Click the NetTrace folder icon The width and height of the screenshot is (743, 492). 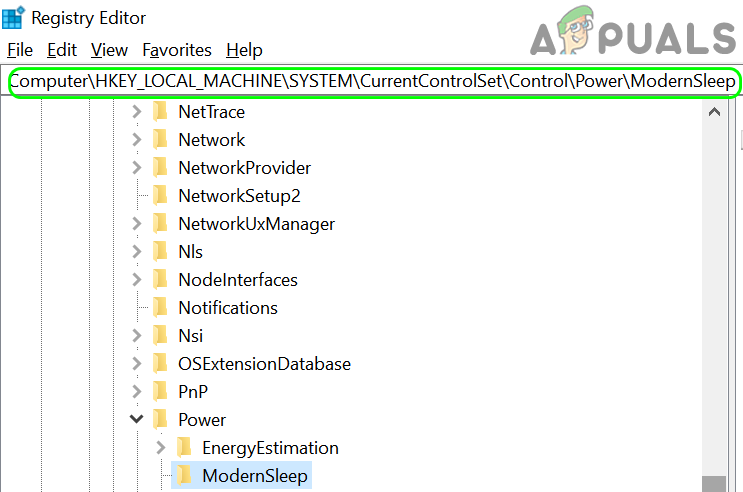160,111
